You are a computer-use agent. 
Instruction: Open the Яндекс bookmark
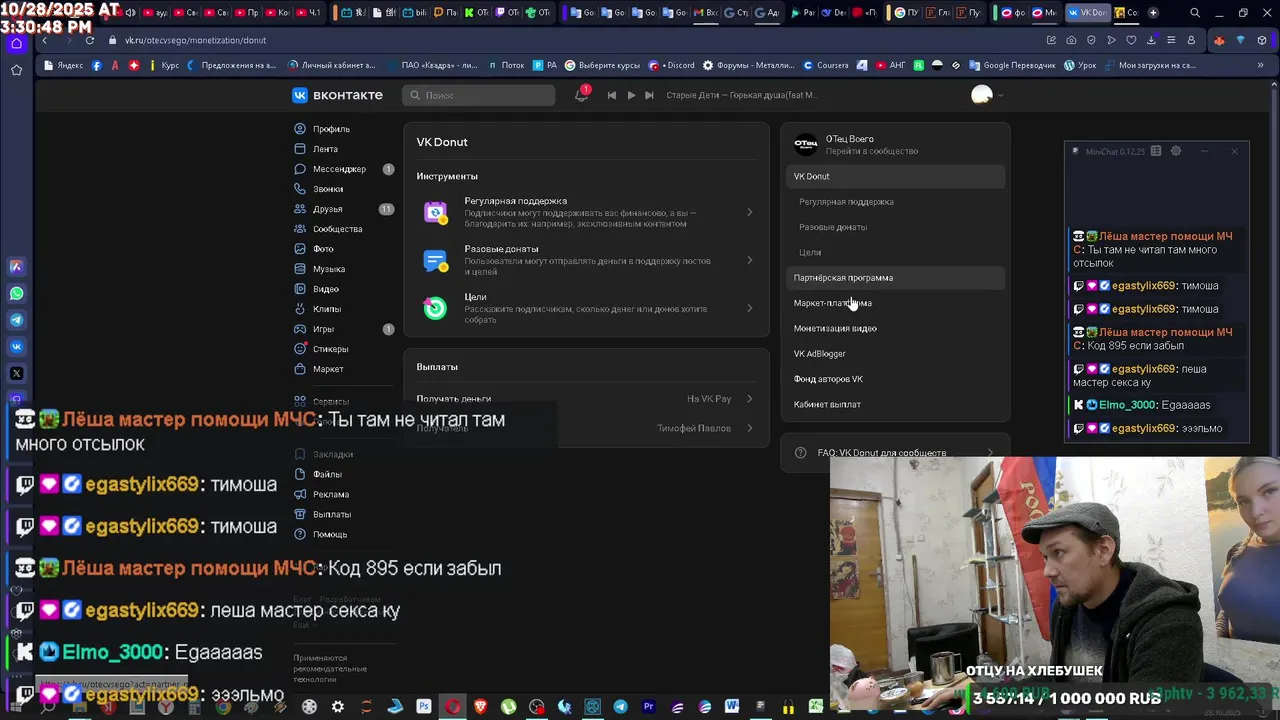[x=63, y=65]
